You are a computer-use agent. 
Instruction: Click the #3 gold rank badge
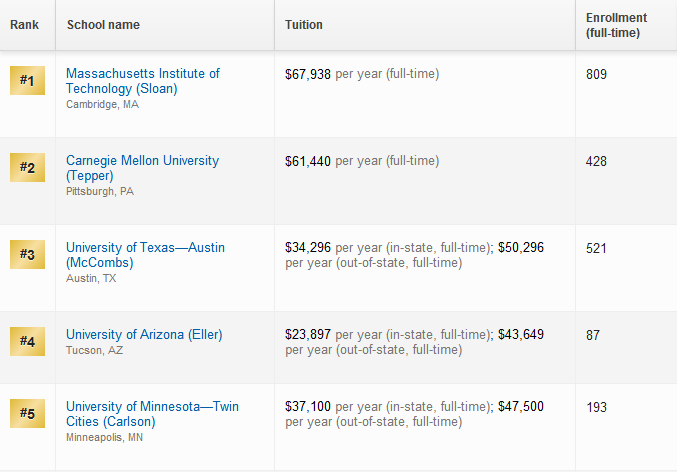click(27, 254)
